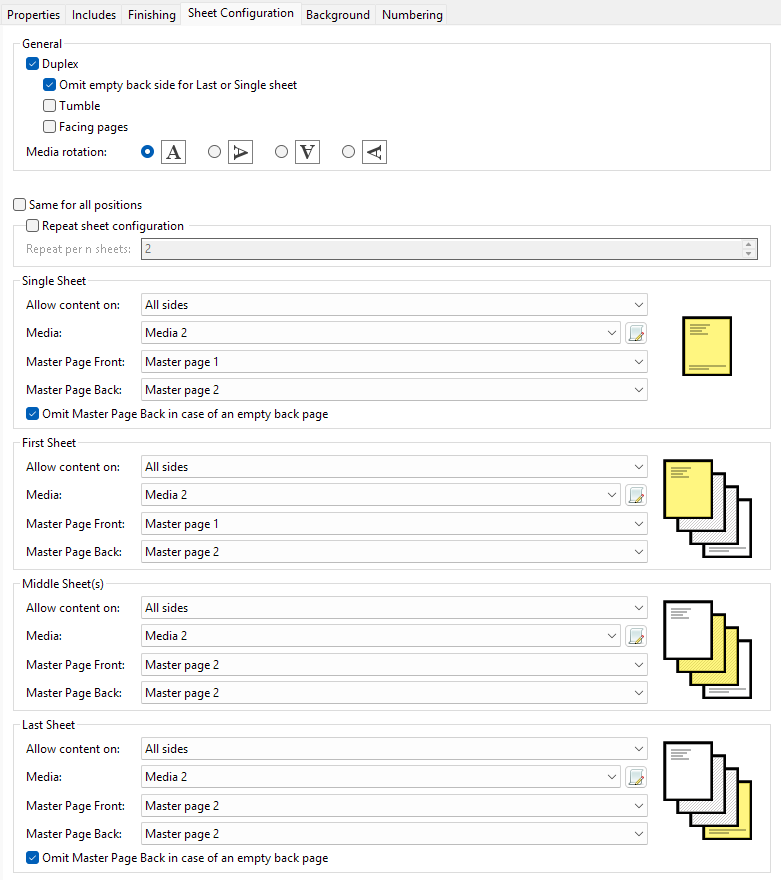Open edit media icon for Last Sheet
The image size is (781, 880).
click(636, 777)
